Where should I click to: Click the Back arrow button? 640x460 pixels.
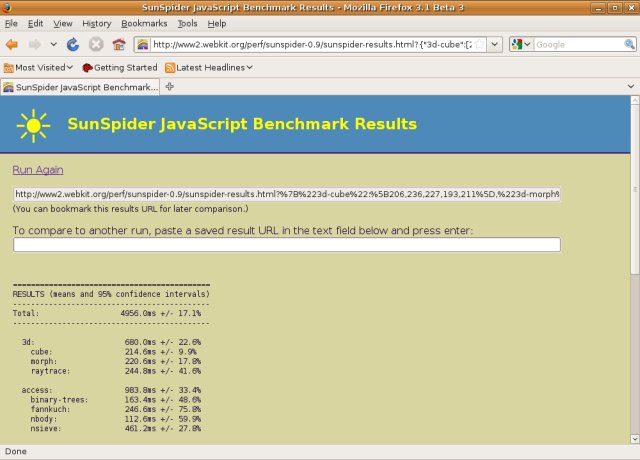click(x=12, y=44)
